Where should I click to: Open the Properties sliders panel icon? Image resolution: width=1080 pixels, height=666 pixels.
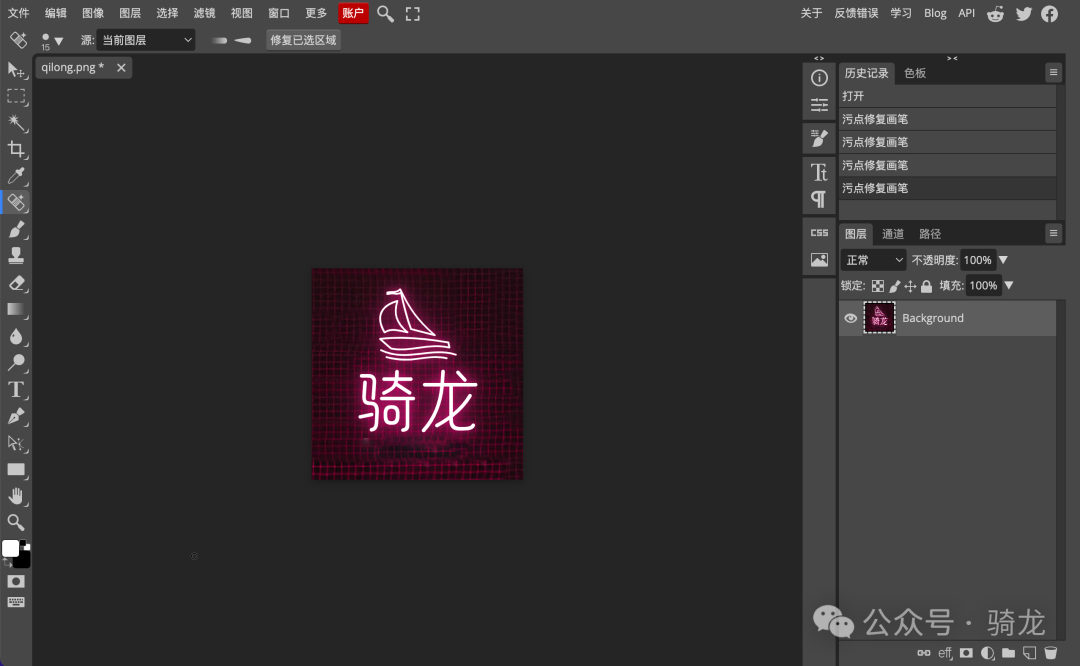pos(819,105)
